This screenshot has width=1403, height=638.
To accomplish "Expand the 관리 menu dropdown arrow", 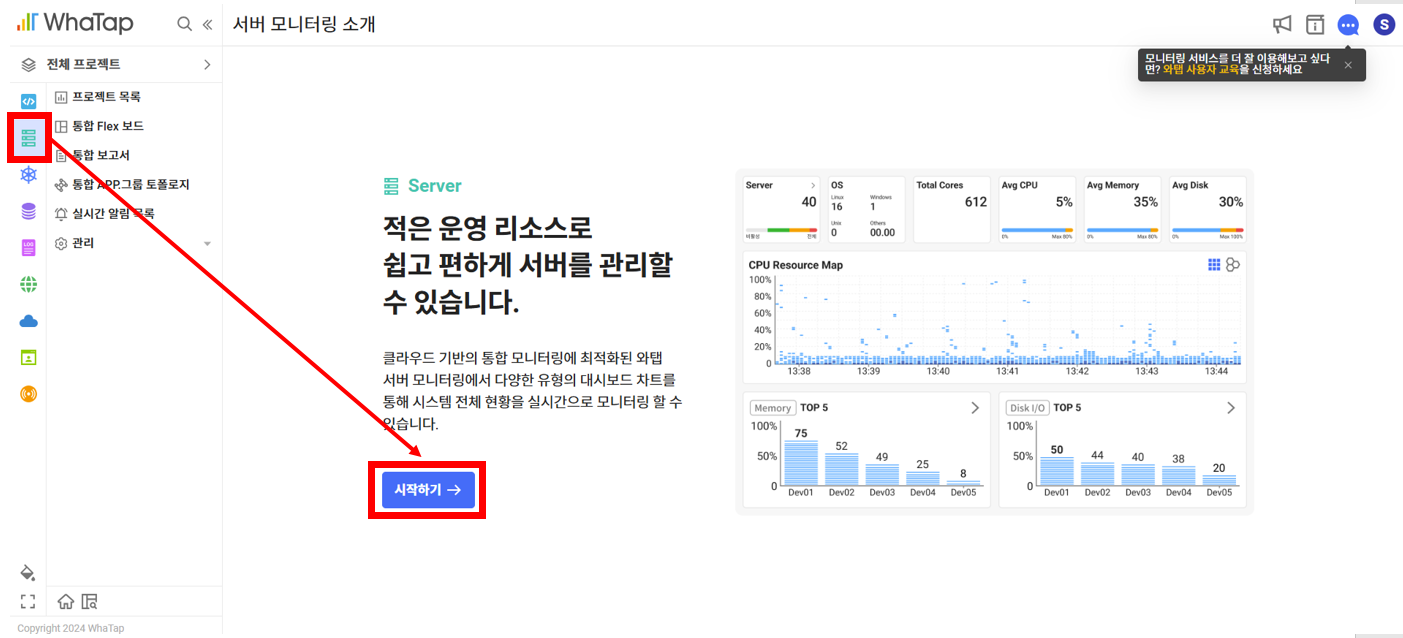I will tap(207, 243).
